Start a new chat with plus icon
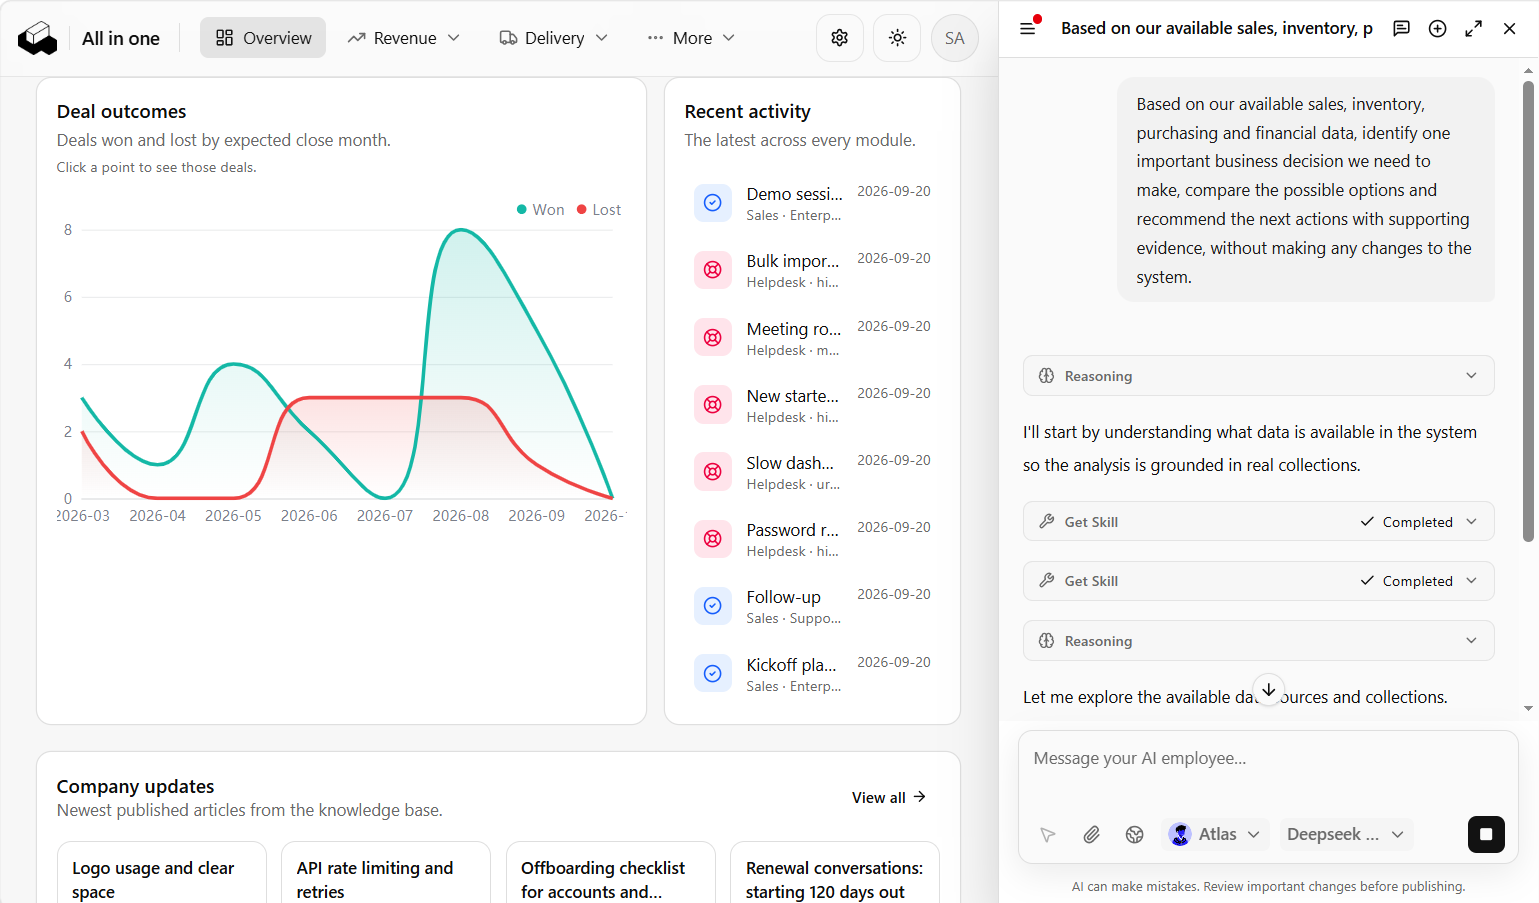The width and height of the screenshot is (1539, 903). click(x=1437, y=28)
